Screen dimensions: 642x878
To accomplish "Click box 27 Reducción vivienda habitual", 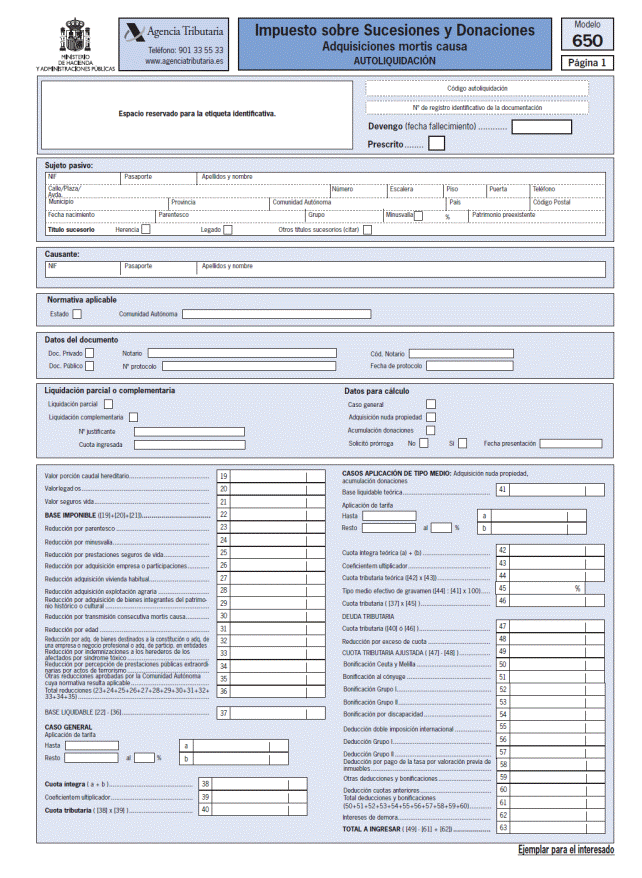I will [x=271, y=578].
